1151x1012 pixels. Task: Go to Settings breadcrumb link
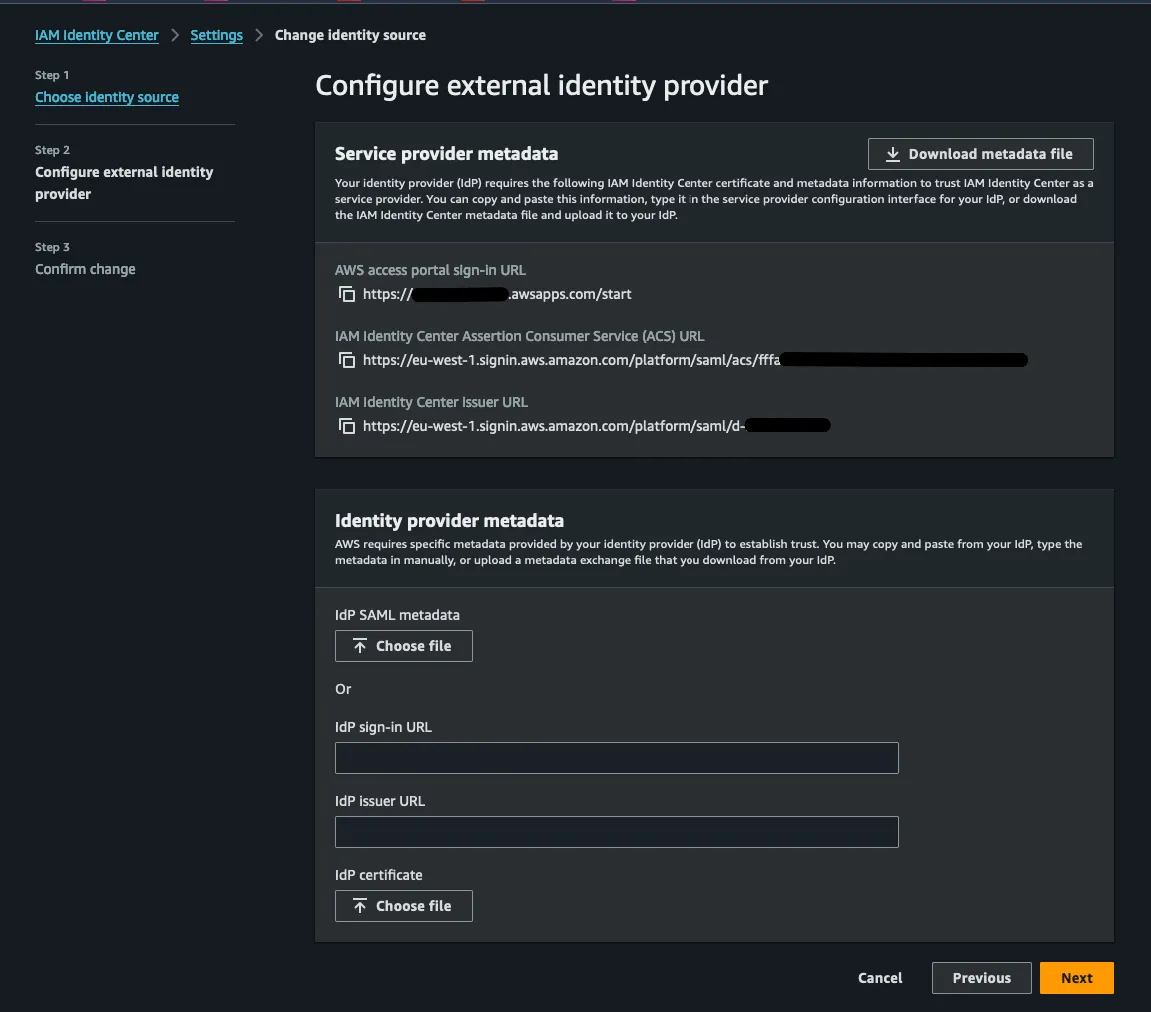216,35
